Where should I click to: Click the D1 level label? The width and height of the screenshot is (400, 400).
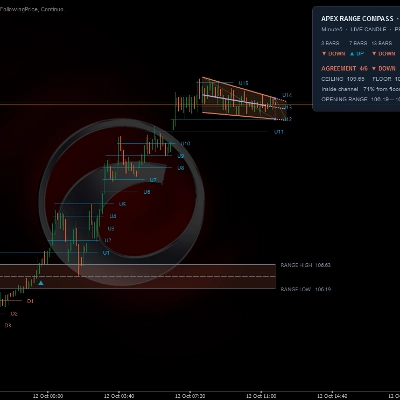[x=30, y=301]
